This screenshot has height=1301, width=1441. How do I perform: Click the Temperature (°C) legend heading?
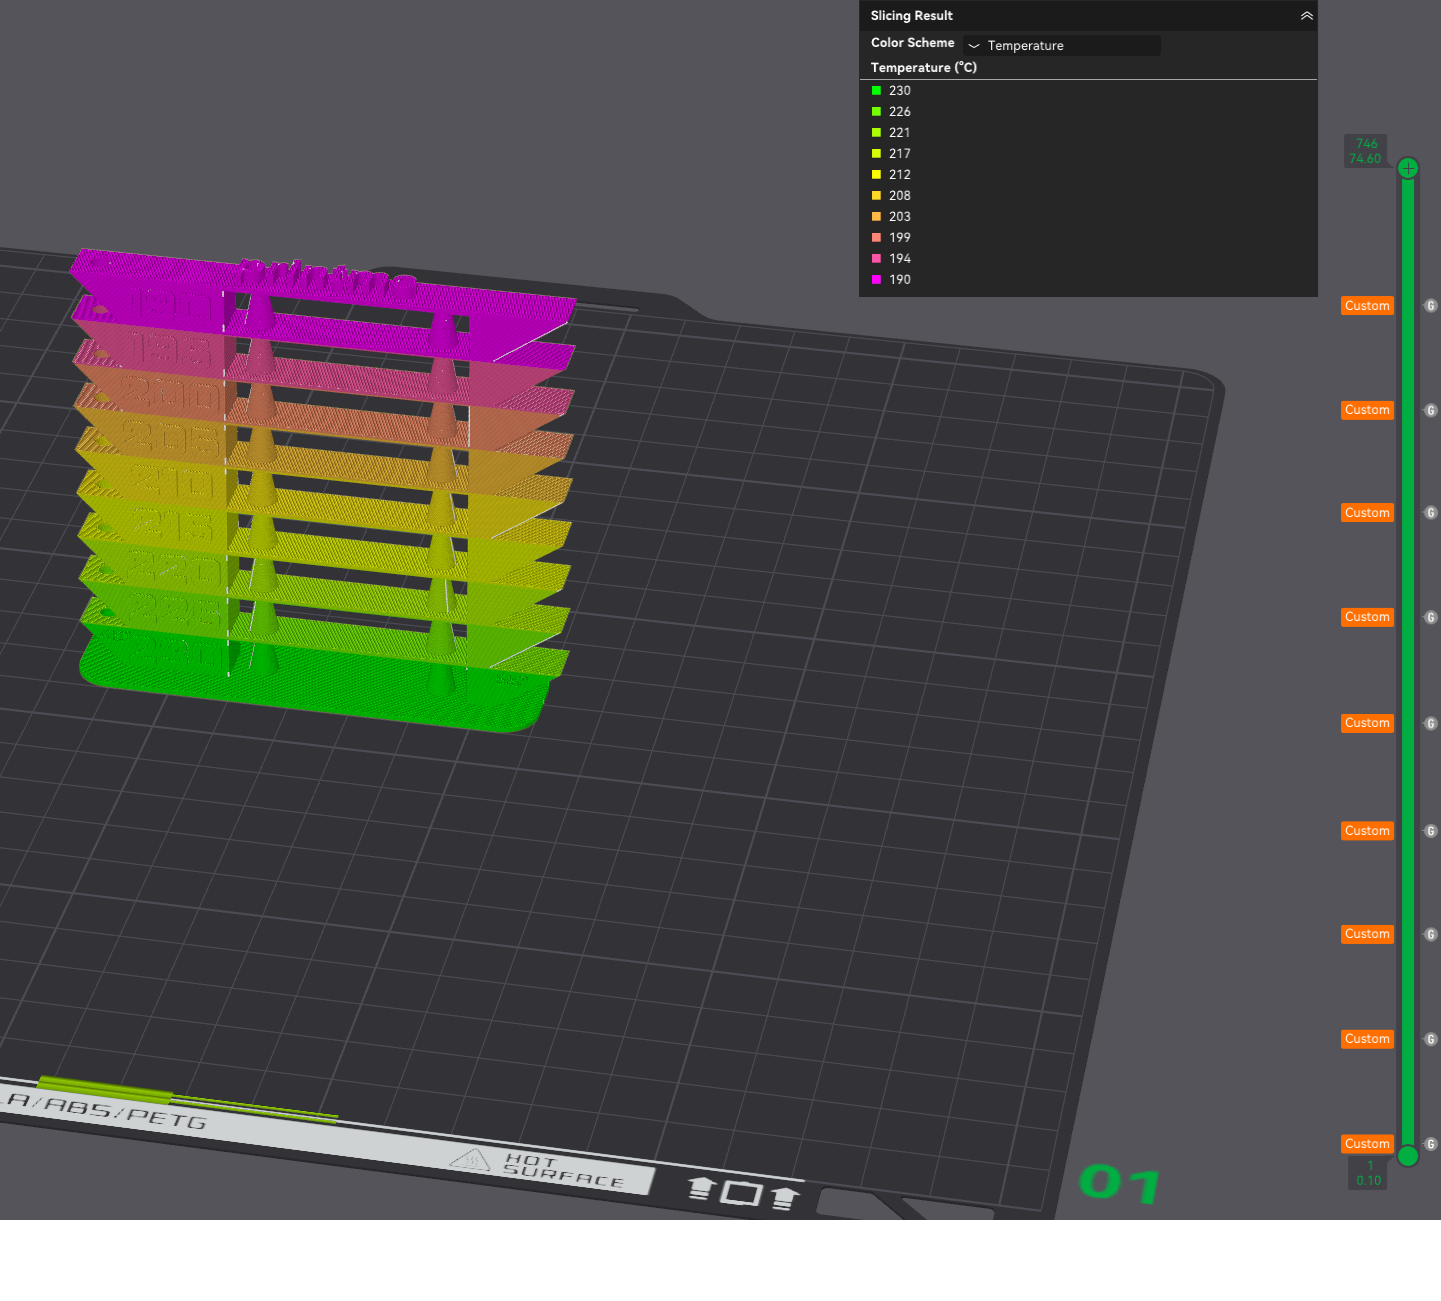click(923, 68)
